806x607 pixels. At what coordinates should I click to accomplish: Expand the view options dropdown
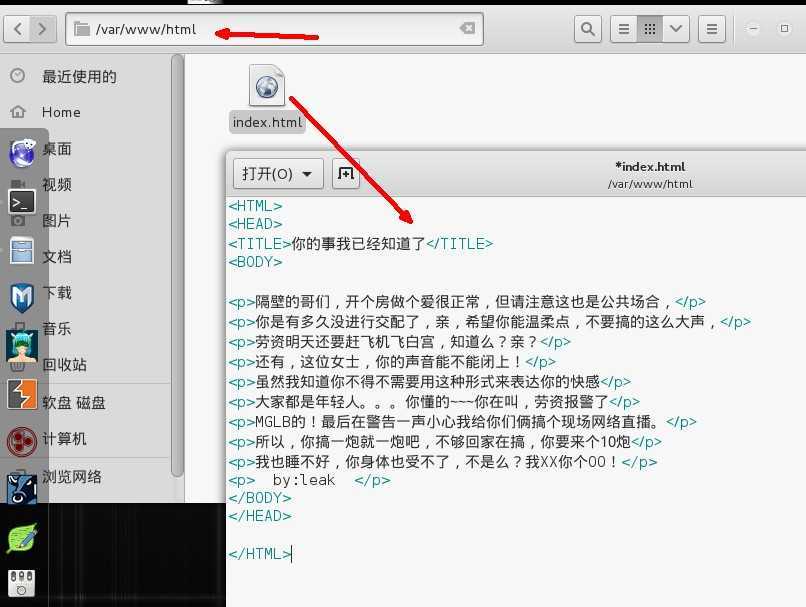676,29
